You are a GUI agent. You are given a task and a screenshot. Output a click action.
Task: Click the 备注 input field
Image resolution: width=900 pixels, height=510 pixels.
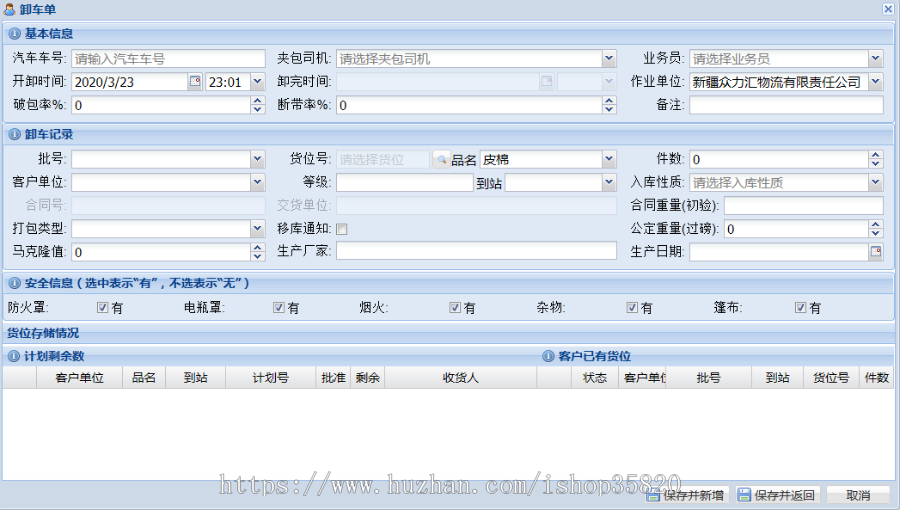(x=786, y=104)
